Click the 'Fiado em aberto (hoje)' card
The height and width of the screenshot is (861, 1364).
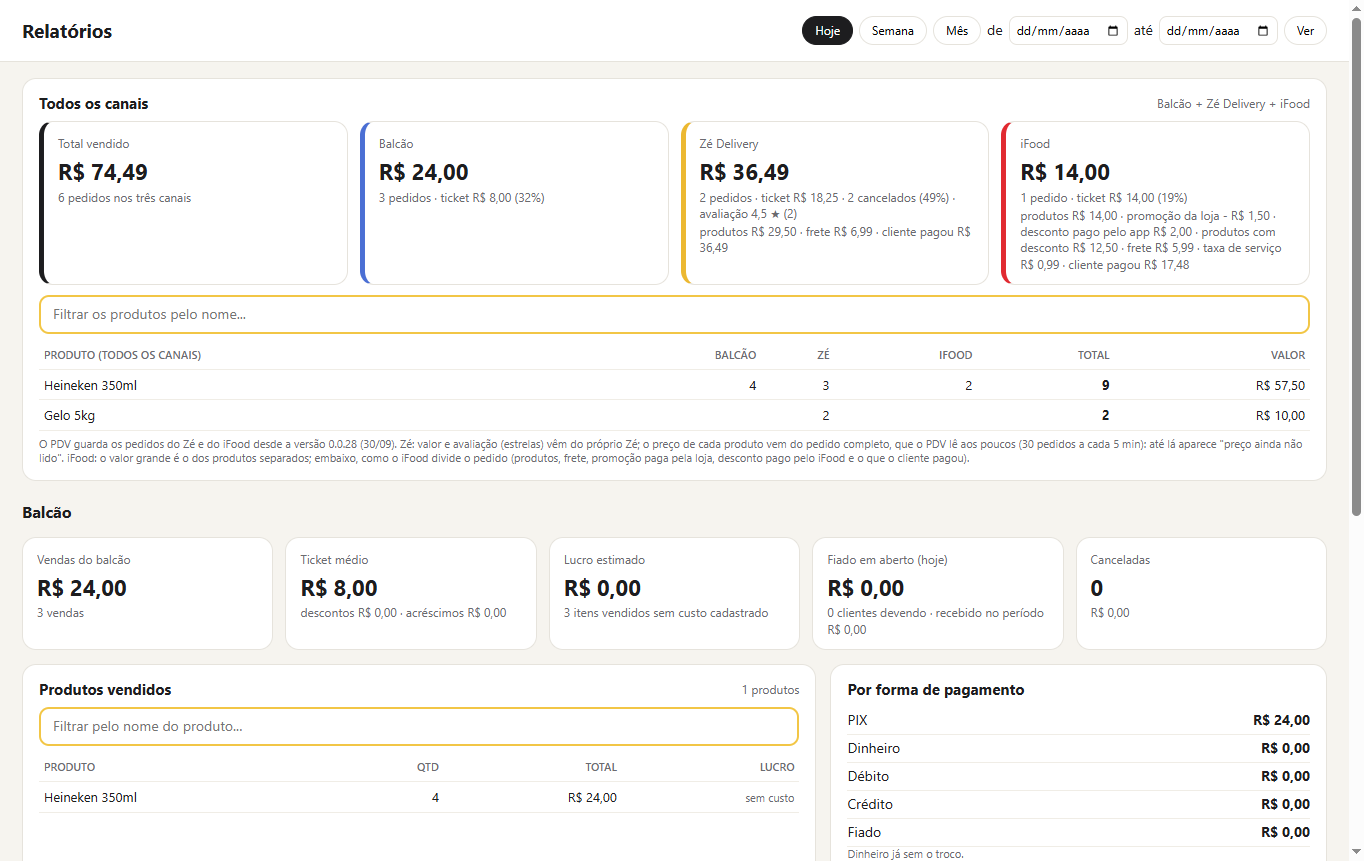pos(938,594)
